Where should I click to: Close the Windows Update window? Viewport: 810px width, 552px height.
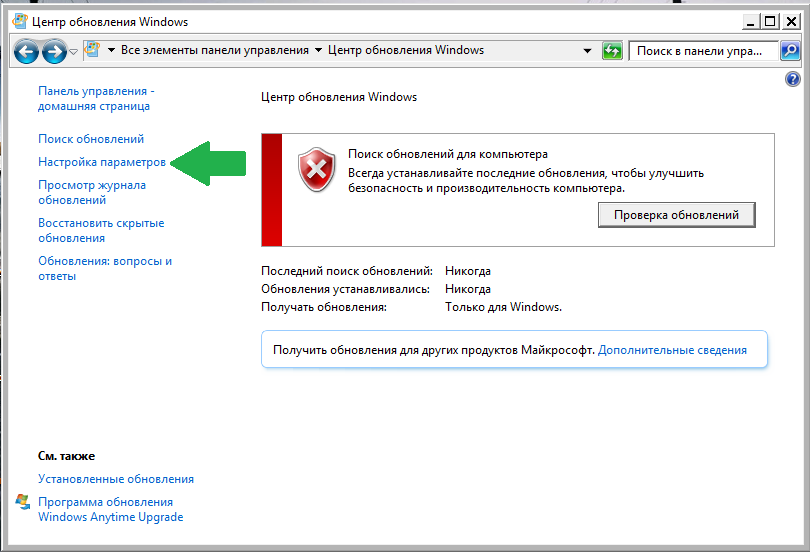[791, 22]
